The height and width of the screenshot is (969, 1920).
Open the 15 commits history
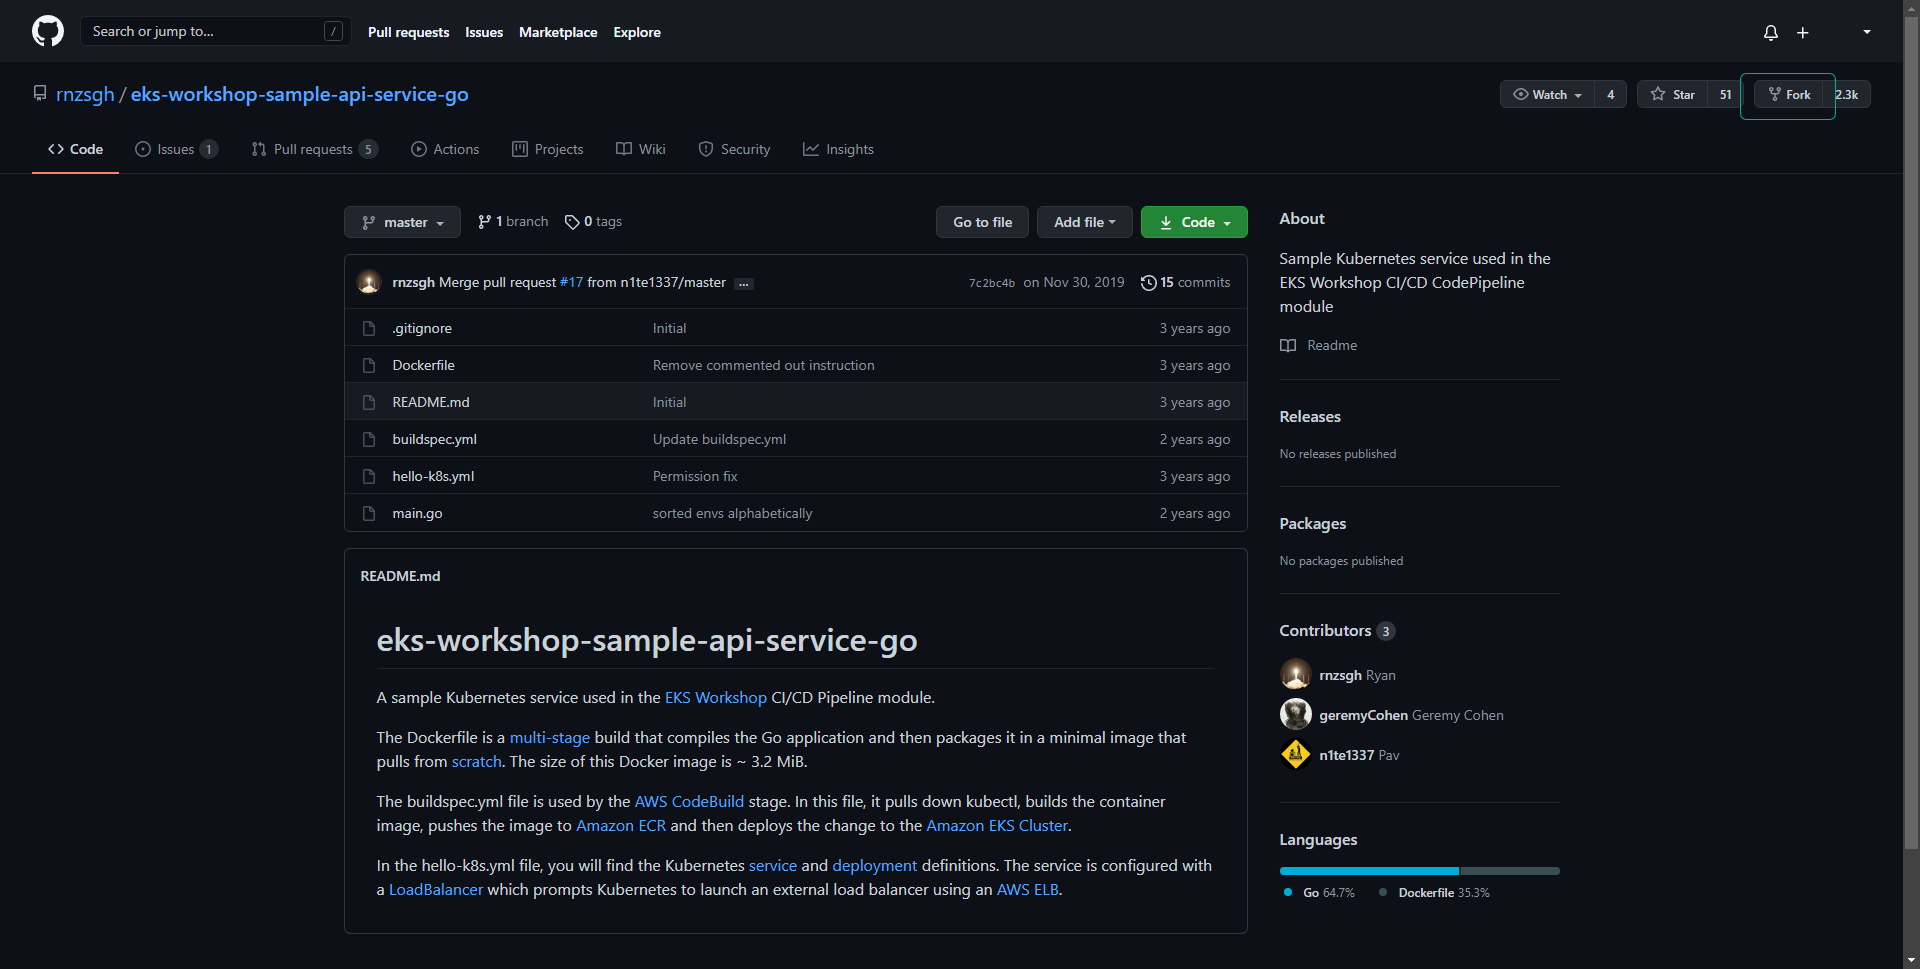(x=1185, y=282)
